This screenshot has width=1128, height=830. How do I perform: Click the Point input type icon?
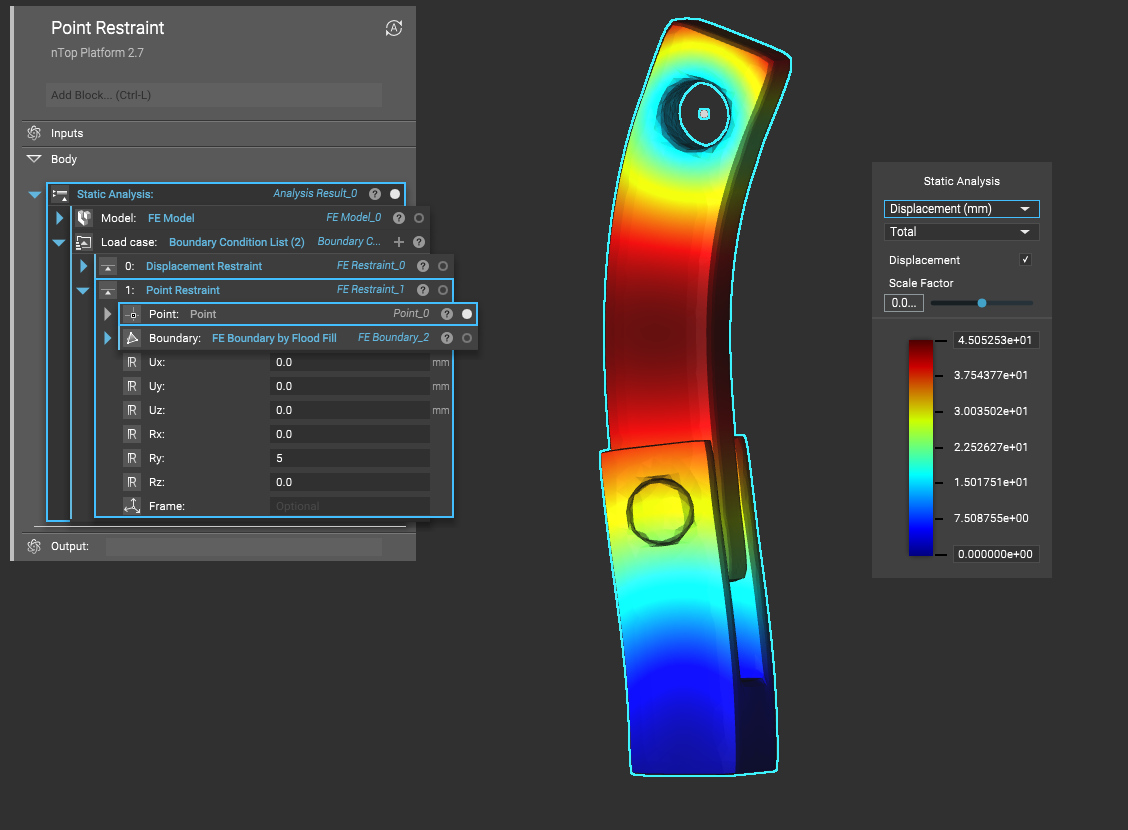coord(132,314)
